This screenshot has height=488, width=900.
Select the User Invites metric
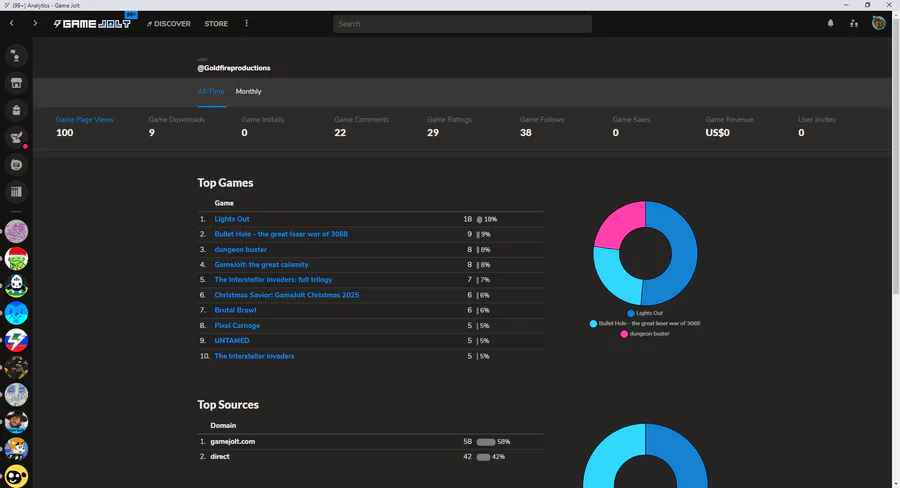coord(816,126)
